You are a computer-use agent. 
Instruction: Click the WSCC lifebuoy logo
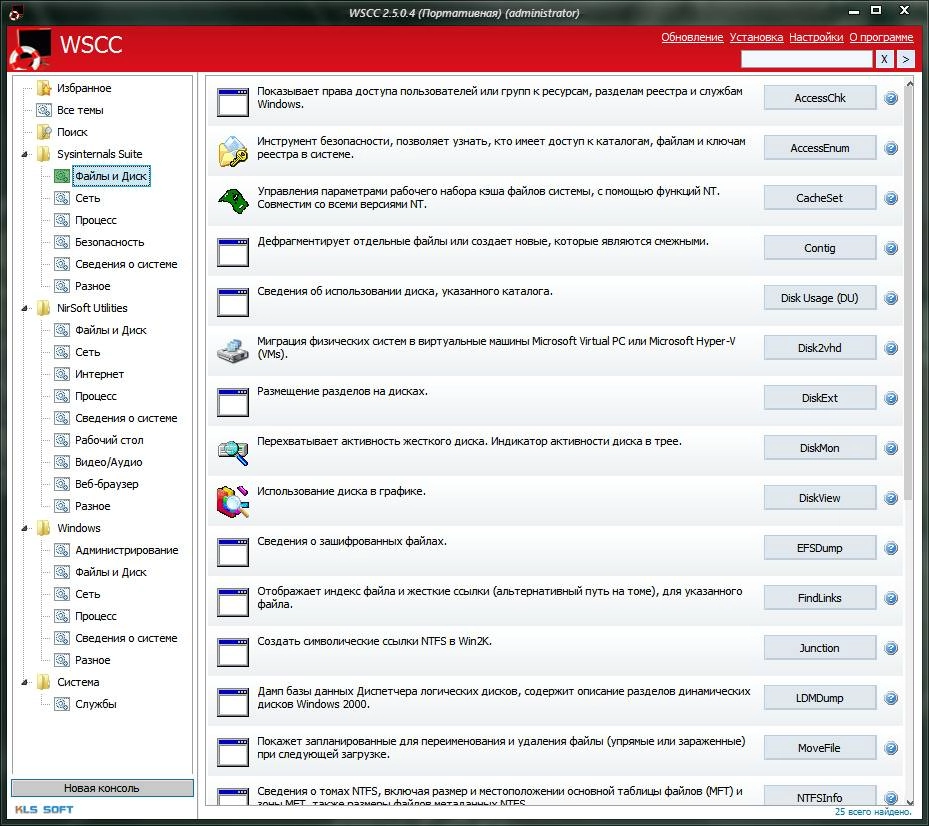pyautogui.click(x=30, y=49)
